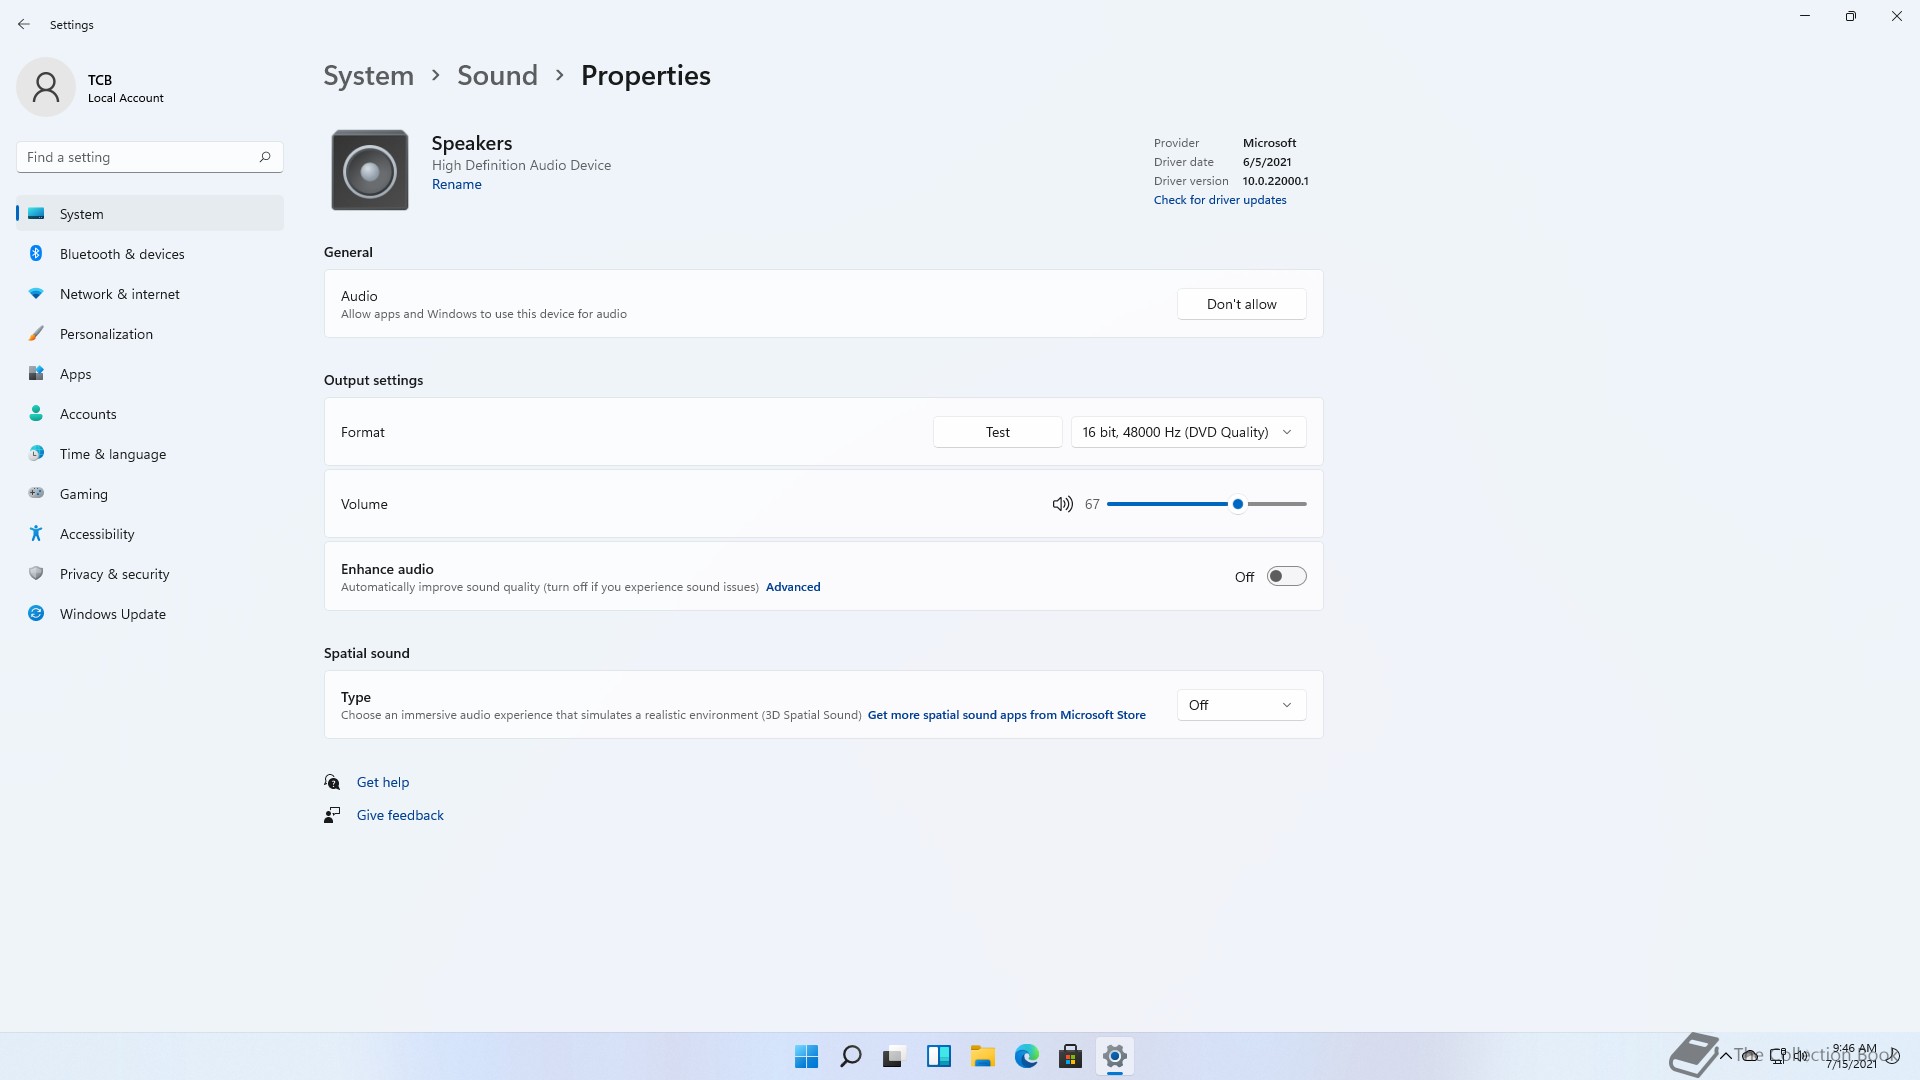Screen dimensions: 1920x1080
Task: Go to Bluetooth & devices settings
Action: click(x=150, y=254)
